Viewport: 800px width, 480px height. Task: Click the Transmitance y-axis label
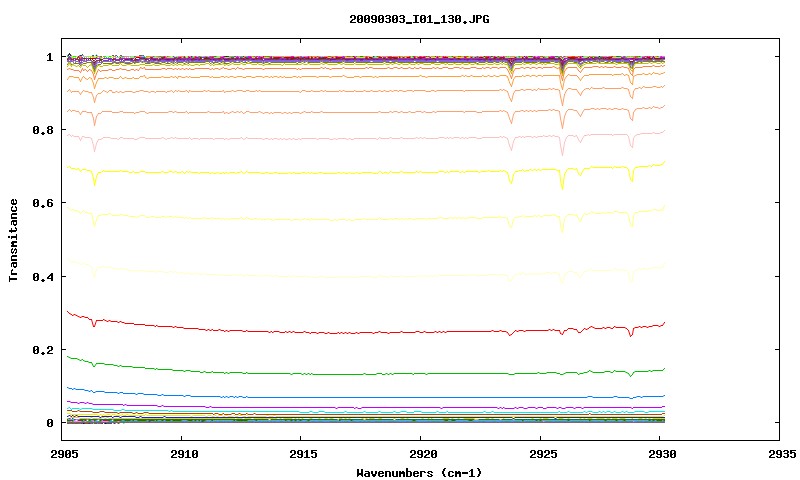pyautogui.click(x=13, y=240)
